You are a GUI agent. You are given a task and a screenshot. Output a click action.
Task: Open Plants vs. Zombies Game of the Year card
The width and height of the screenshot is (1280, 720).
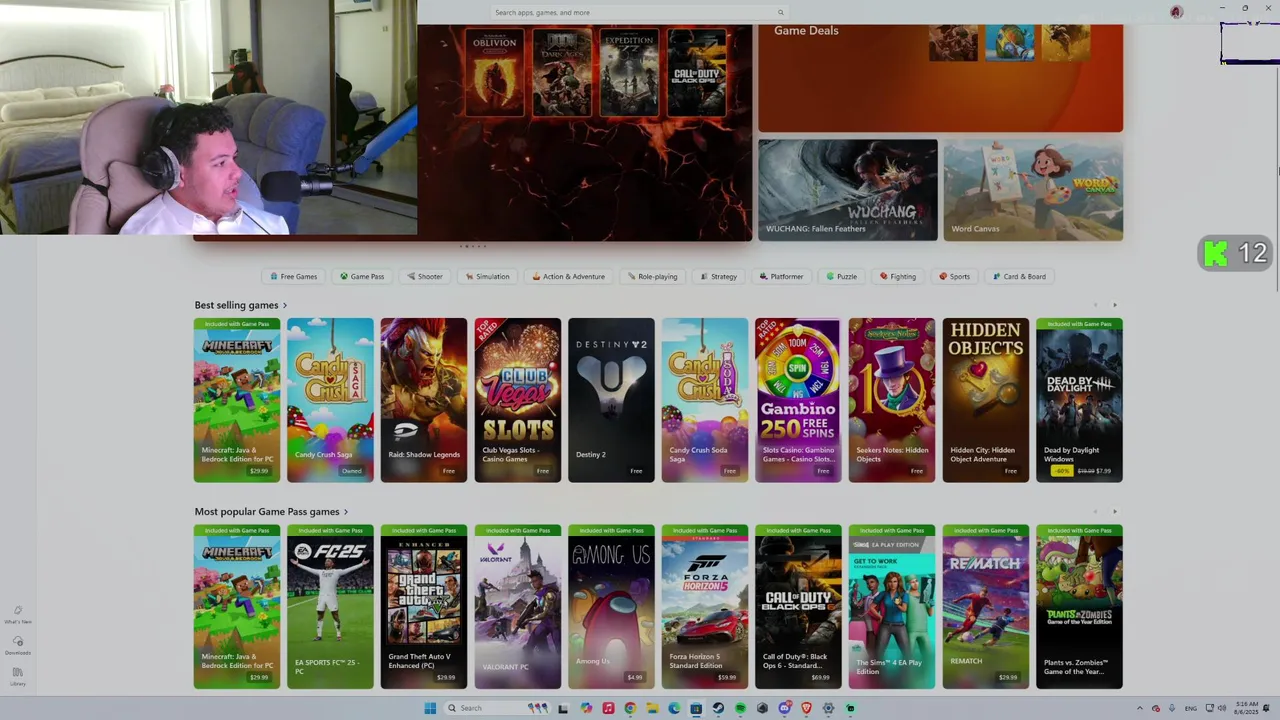pos(1079,607)
